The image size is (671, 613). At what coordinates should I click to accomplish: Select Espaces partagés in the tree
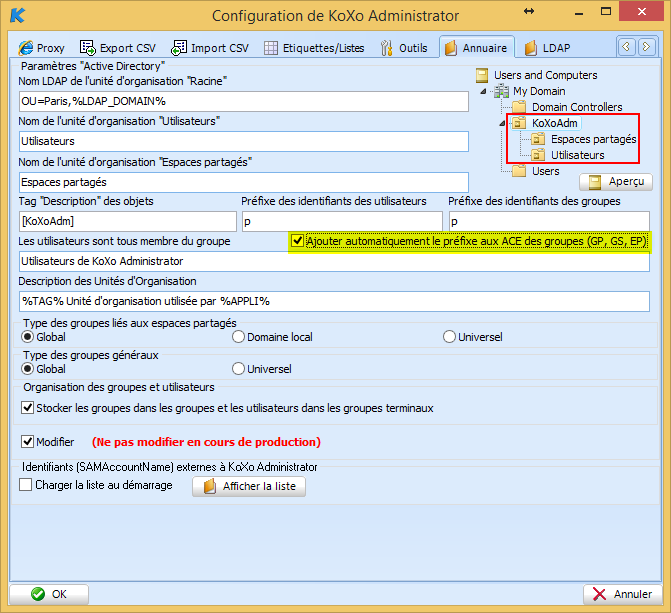593,139
